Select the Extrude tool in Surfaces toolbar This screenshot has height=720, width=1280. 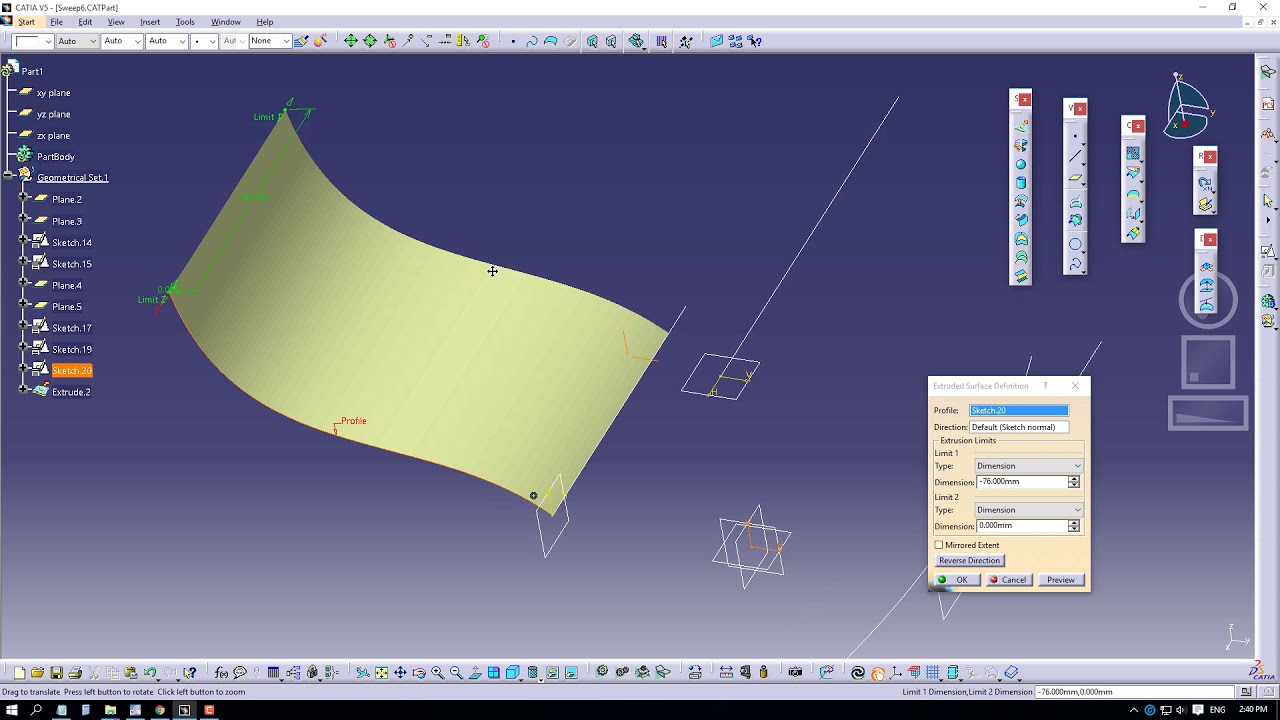pos(1021,127)
